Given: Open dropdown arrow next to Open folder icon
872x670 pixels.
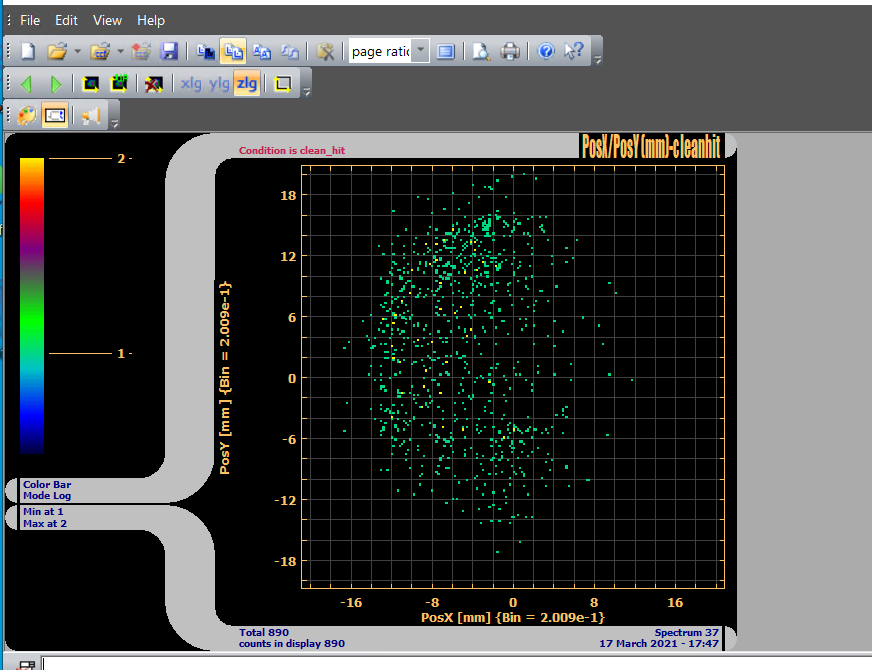Looking at the screenshot, I should 76,51.
